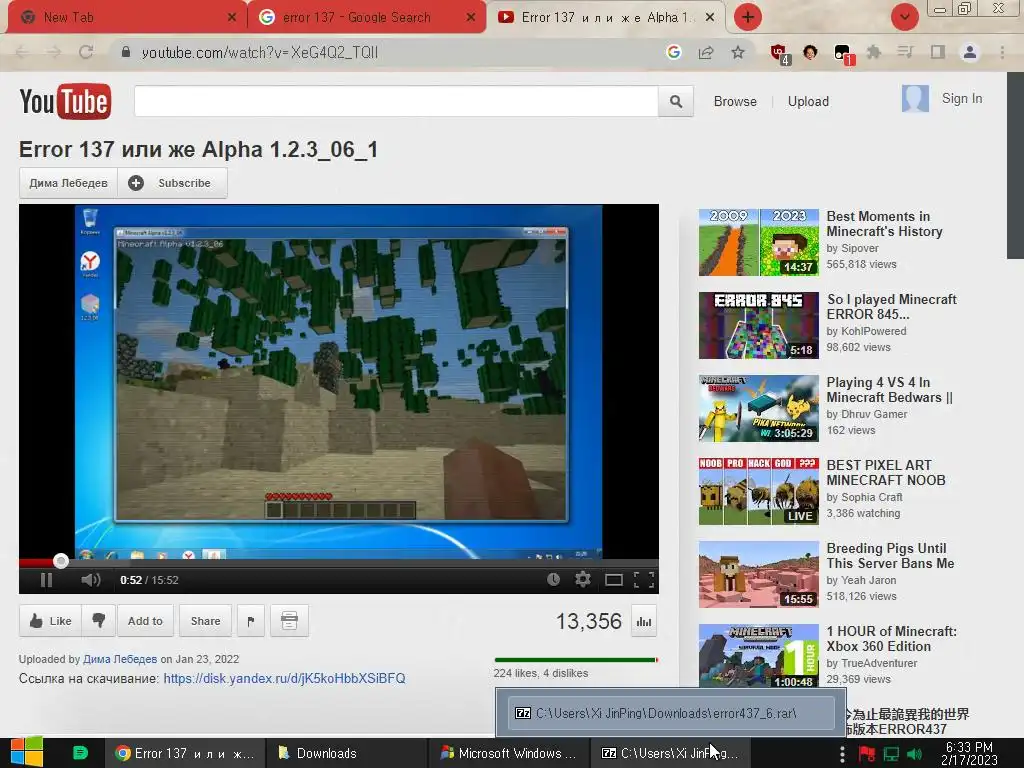Open Browse page

[735, 101]
